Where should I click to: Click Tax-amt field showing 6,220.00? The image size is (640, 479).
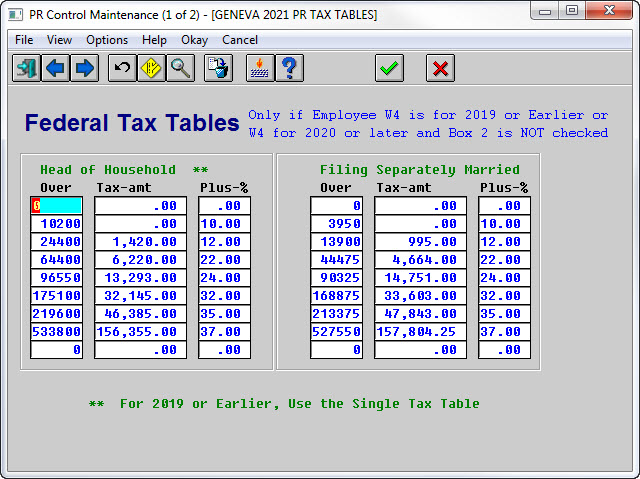140,259
